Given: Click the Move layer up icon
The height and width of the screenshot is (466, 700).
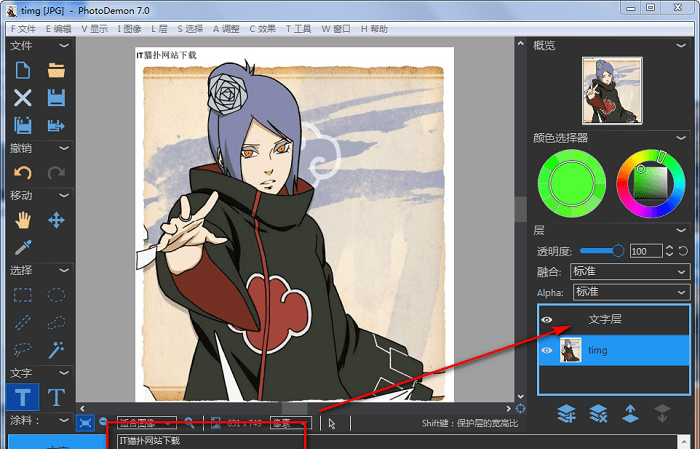Looking at the screenshot, I should (x=630, y=414).
